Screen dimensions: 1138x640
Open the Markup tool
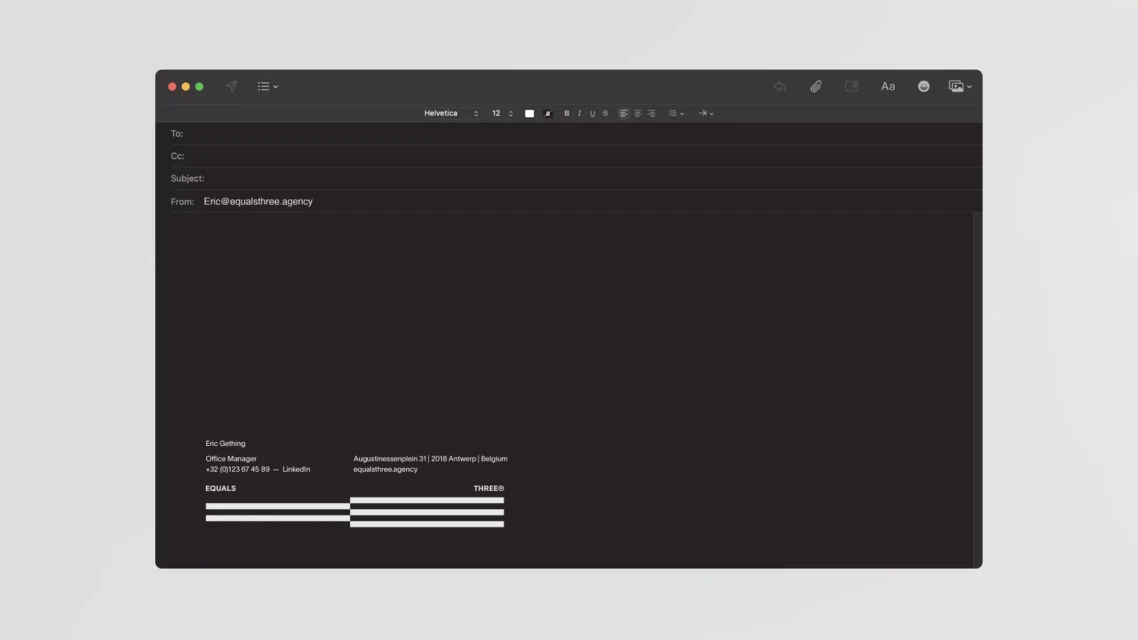point(852,86)
